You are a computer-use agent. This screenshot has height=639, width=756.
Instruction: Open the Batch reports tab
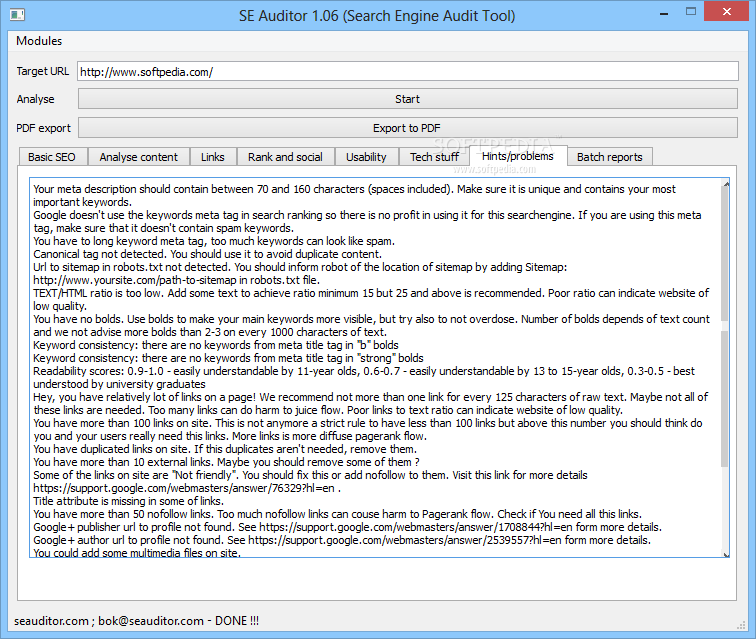click(609, 157)
